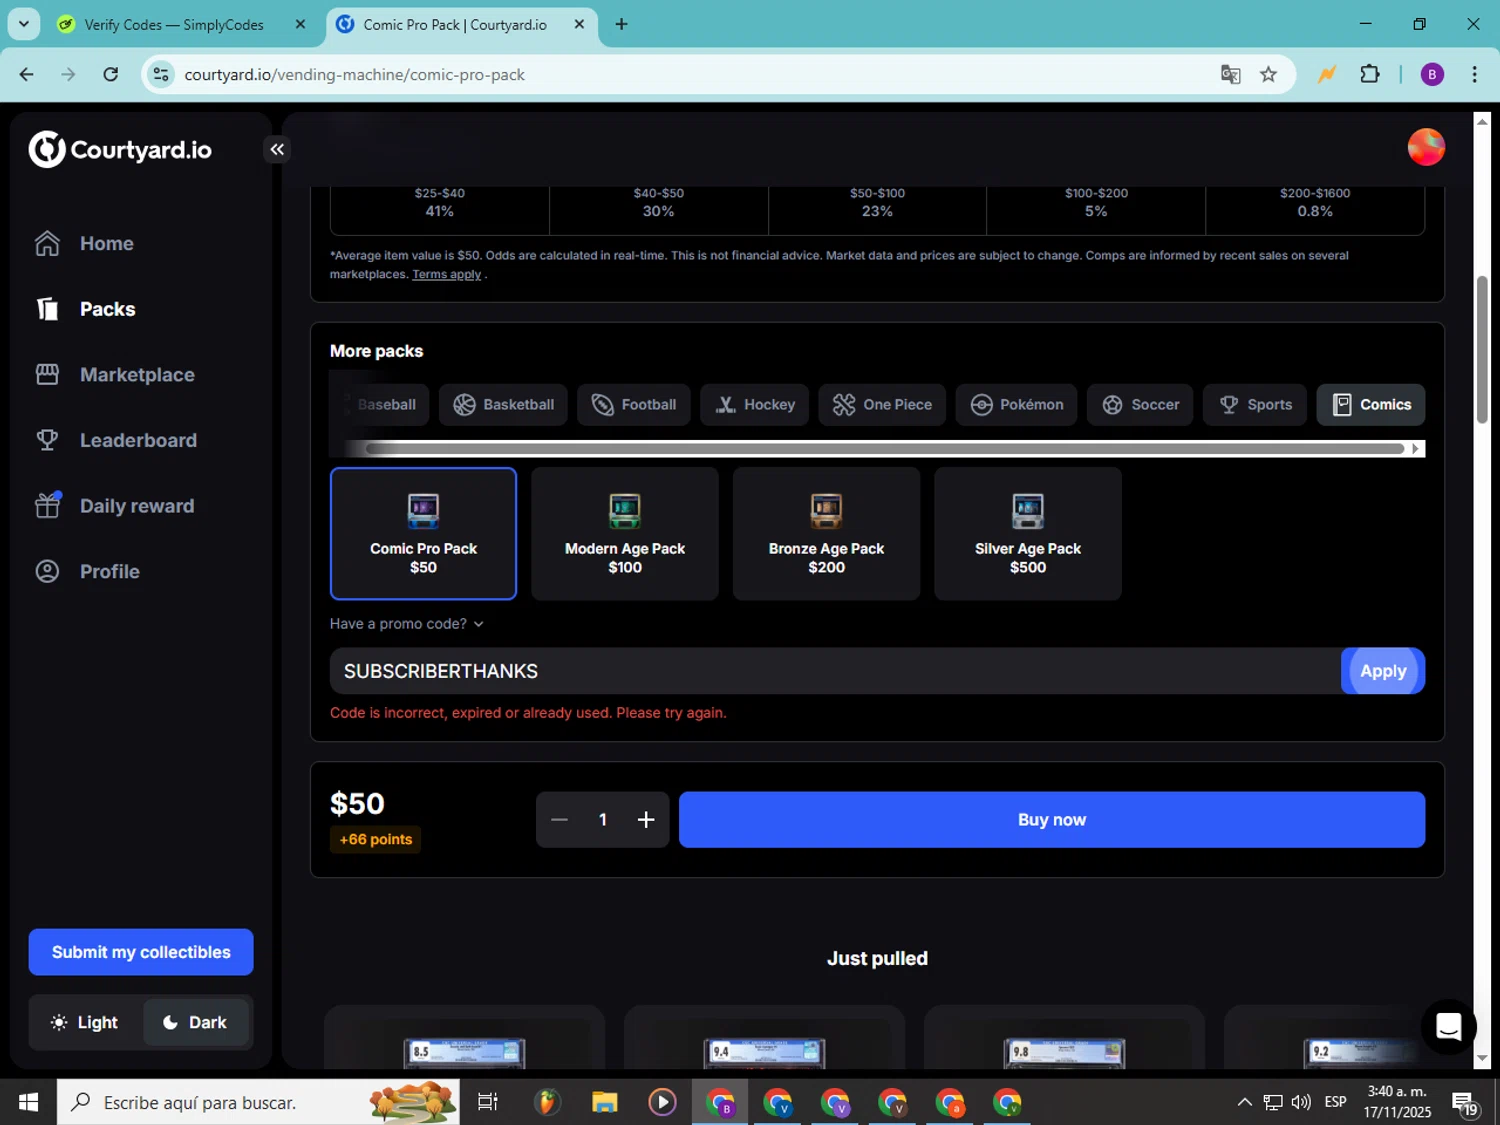Click the promo code input field

[x=835, y=671]
